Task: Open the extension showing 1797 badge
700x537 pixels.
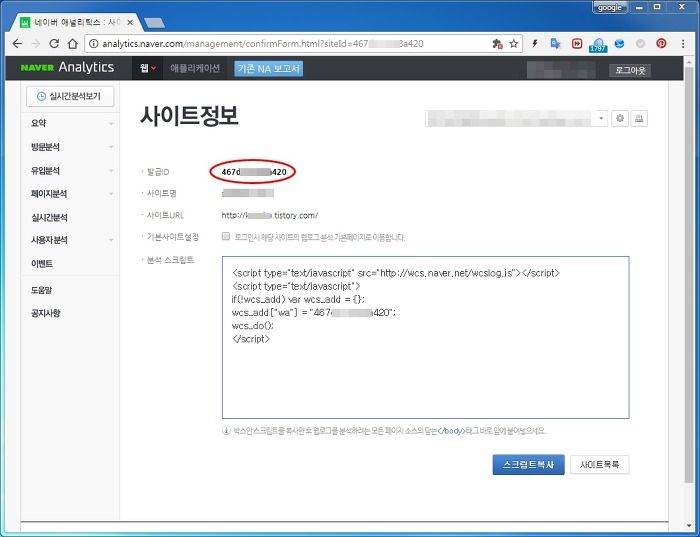Action: point(598,44)
